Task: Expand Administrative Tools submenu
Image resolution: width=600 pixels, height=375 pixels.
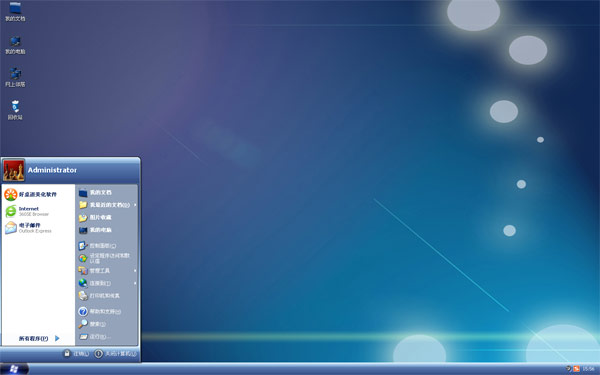Action: click(x=107, y=271)
